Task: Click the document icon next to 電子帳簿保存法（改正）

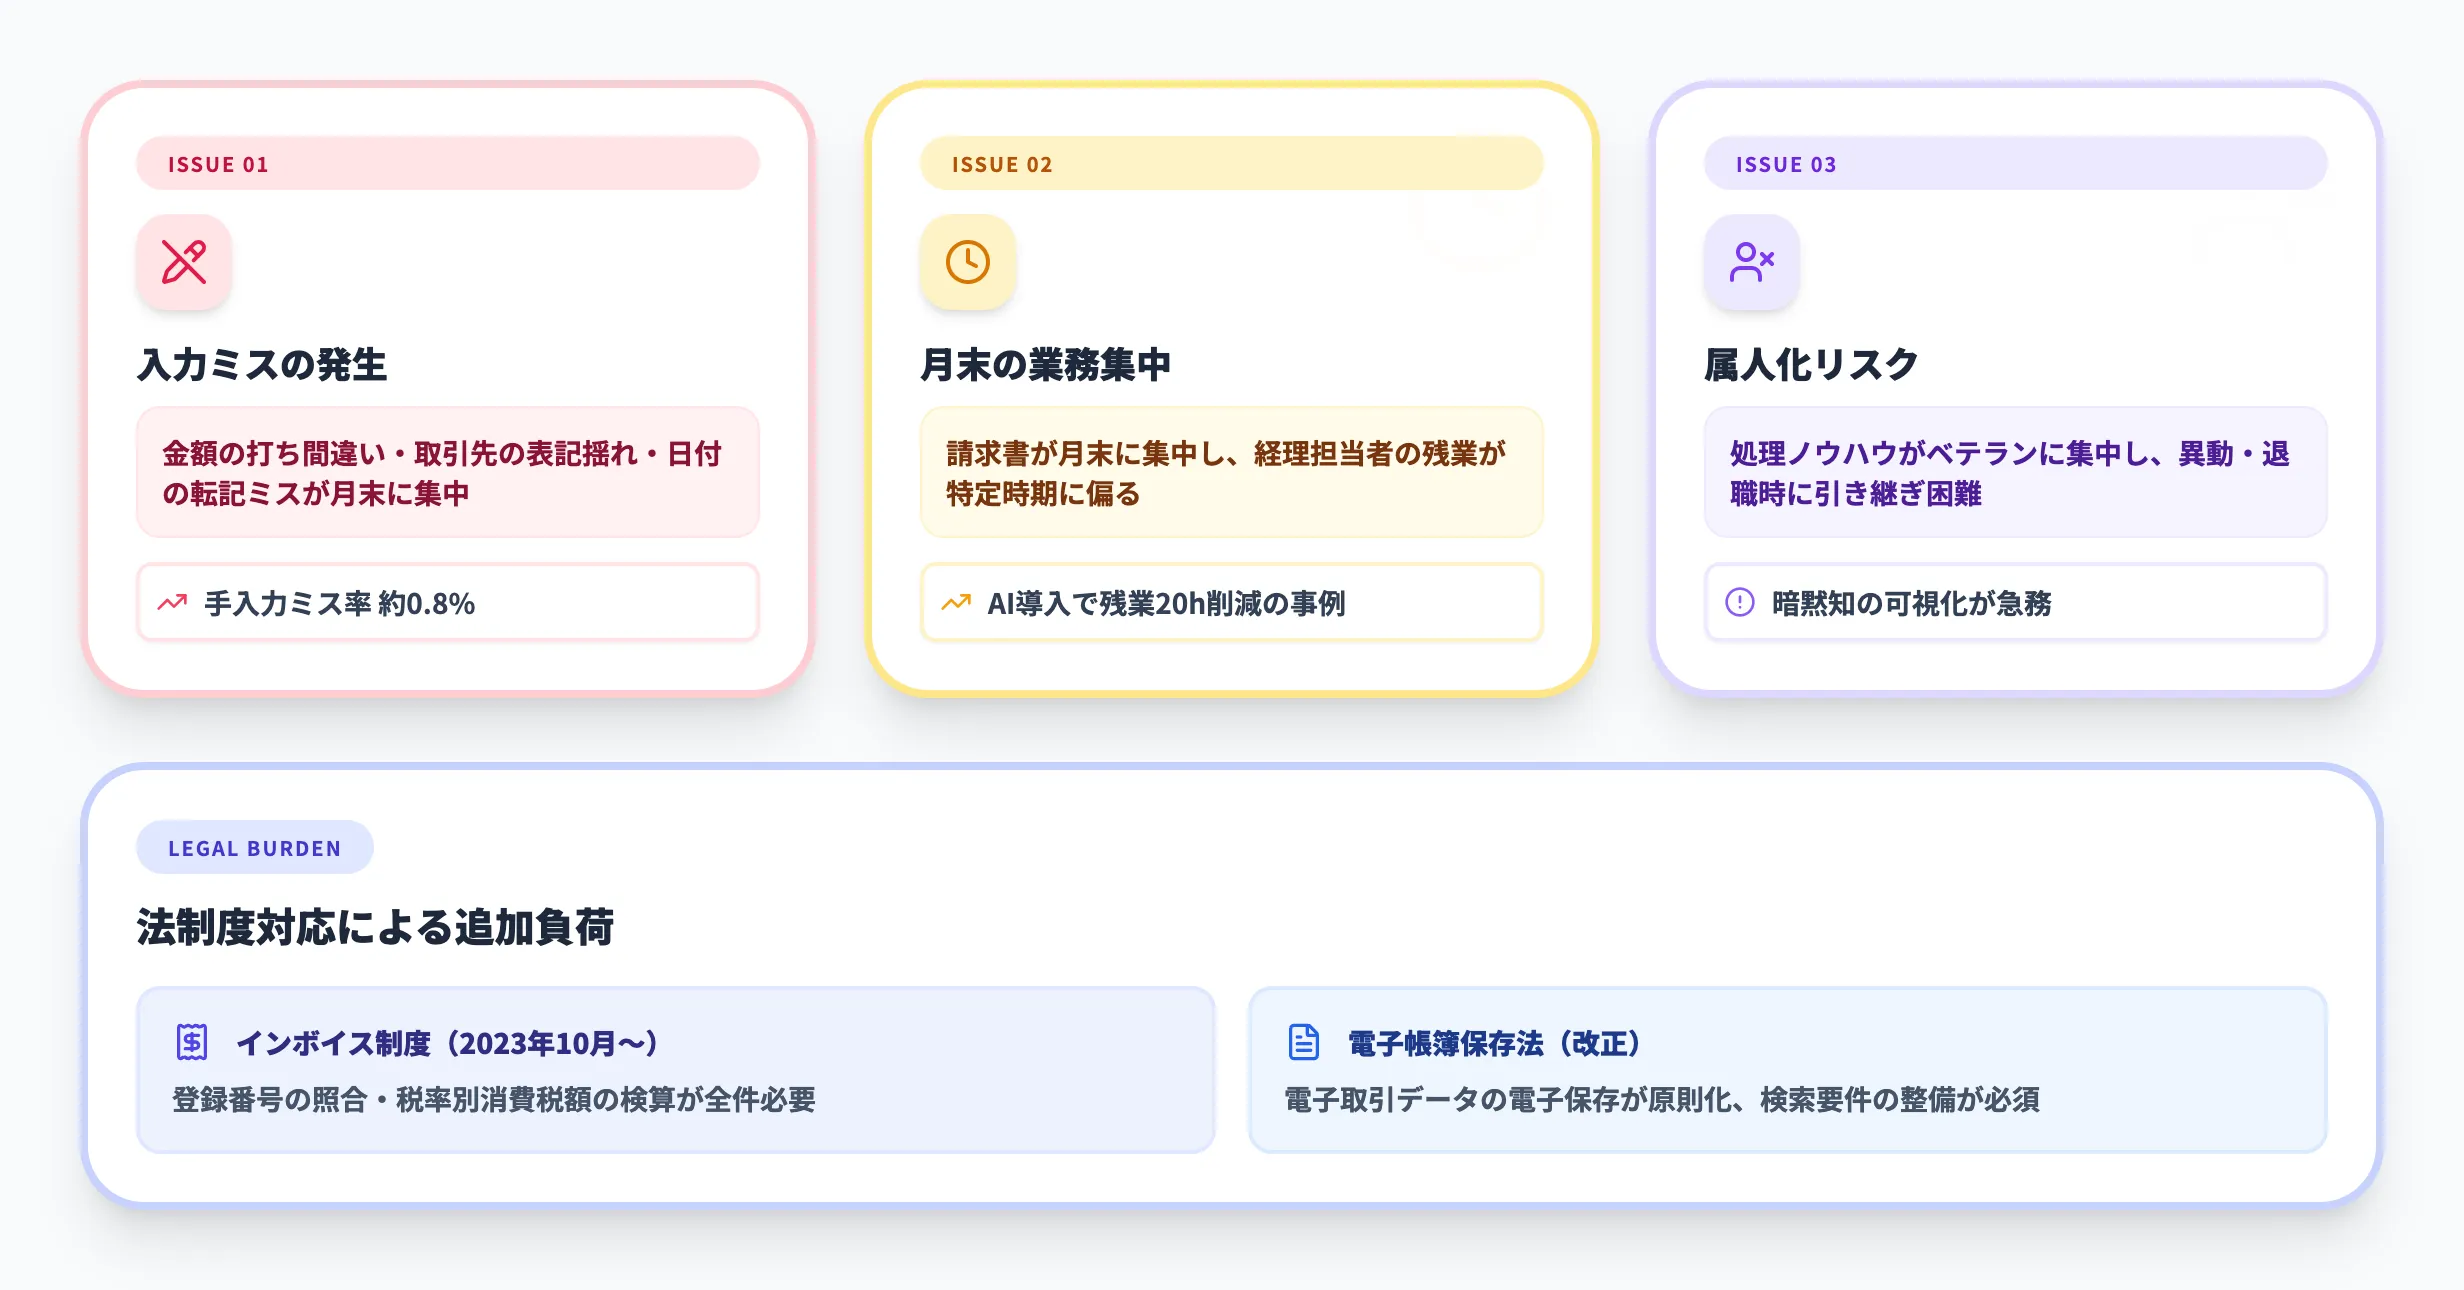Action: point(1306,1042)
